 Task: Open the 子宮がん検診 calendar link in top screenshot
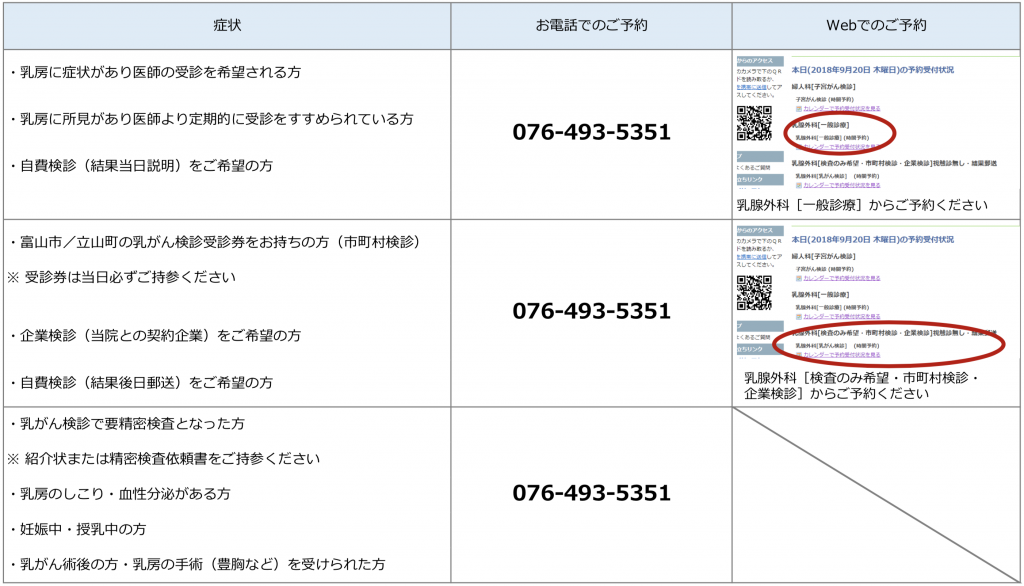click(842, 108)
